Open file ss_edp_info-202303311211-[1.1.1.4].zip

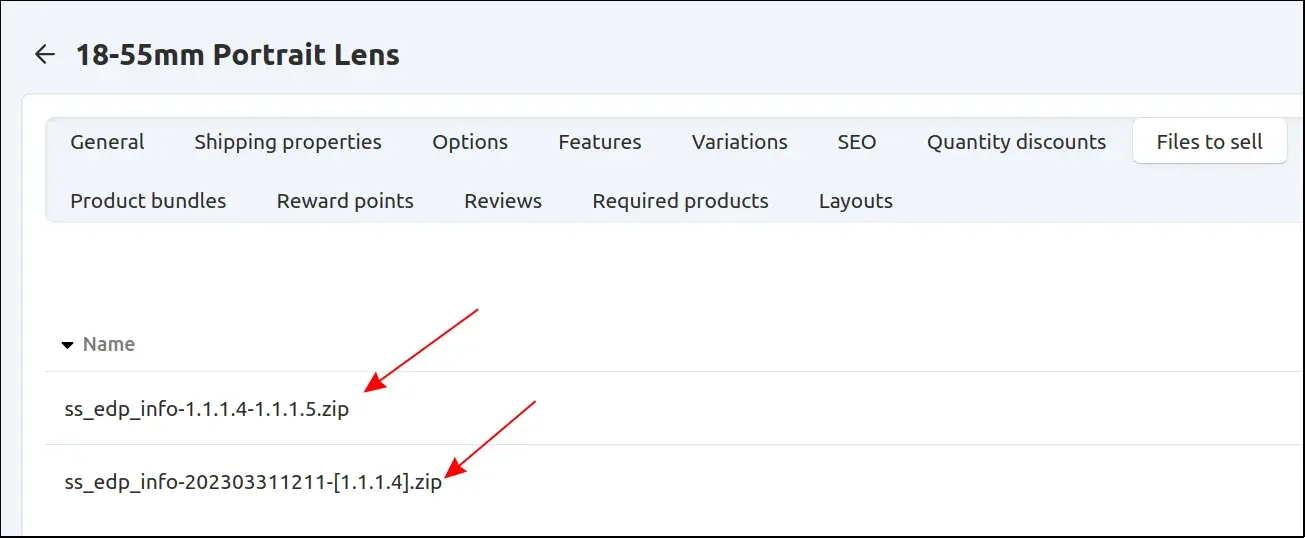click(253, 485)
